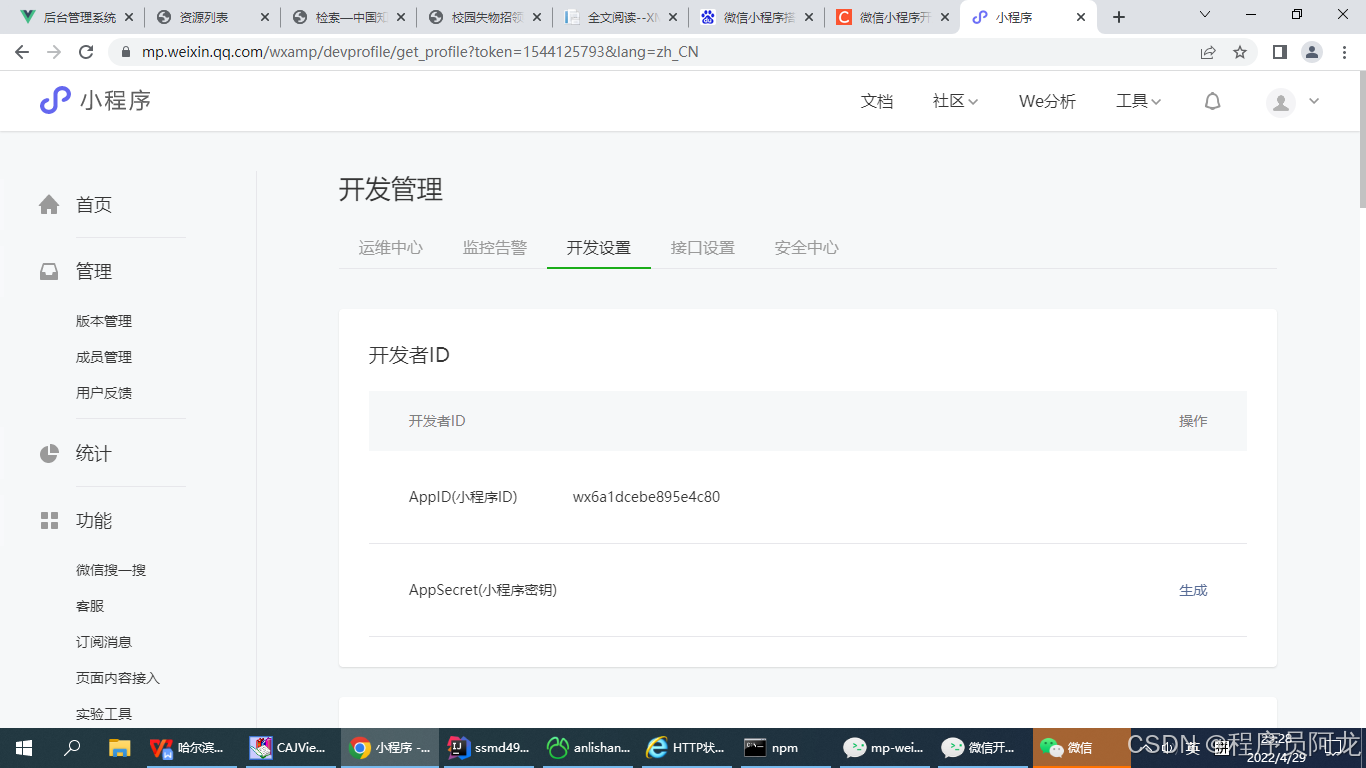
Task: Open 用户反馈 in the sidebar
Action: click(104, 393)
